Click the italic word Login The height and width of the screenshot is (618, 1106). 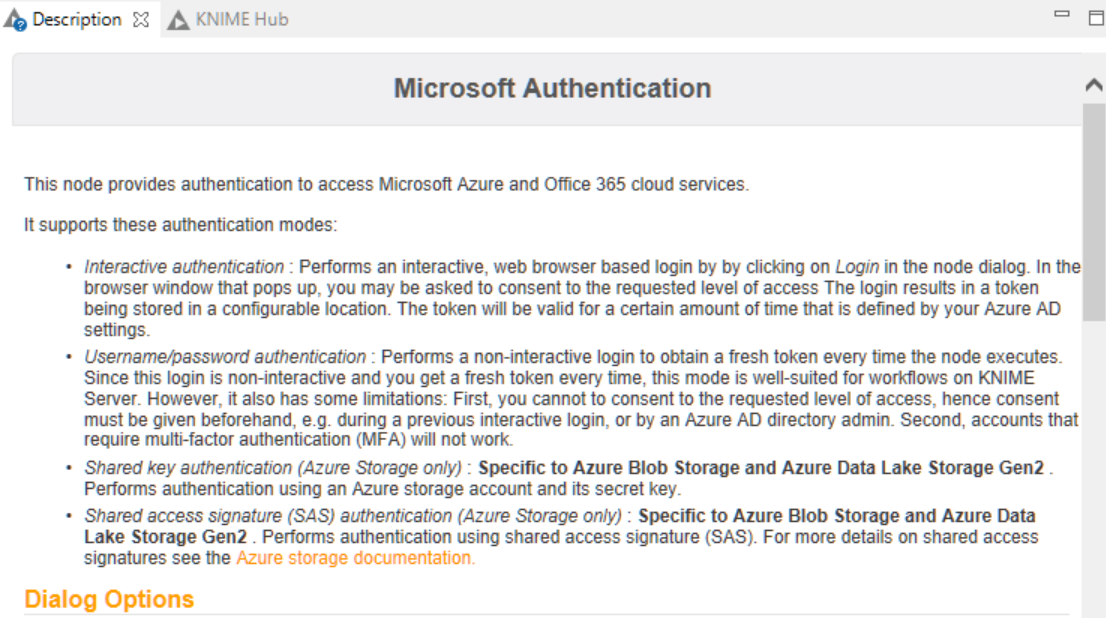tap(857, 267)
